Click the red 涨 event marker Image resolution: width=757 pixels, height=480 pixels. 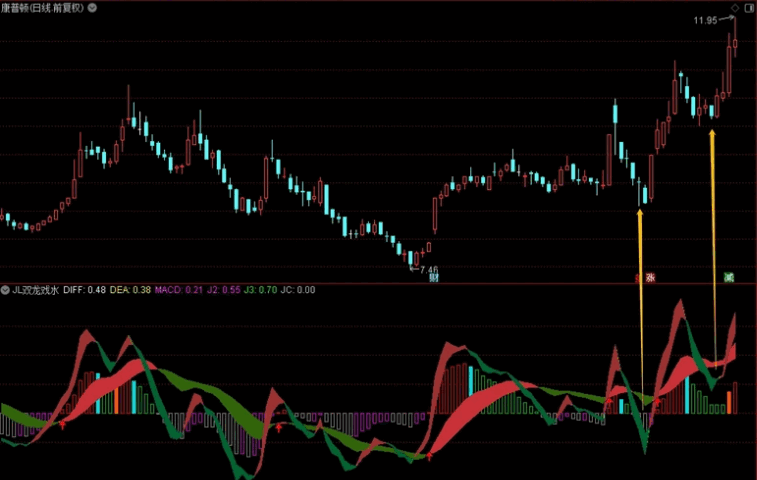pos(650,278)
